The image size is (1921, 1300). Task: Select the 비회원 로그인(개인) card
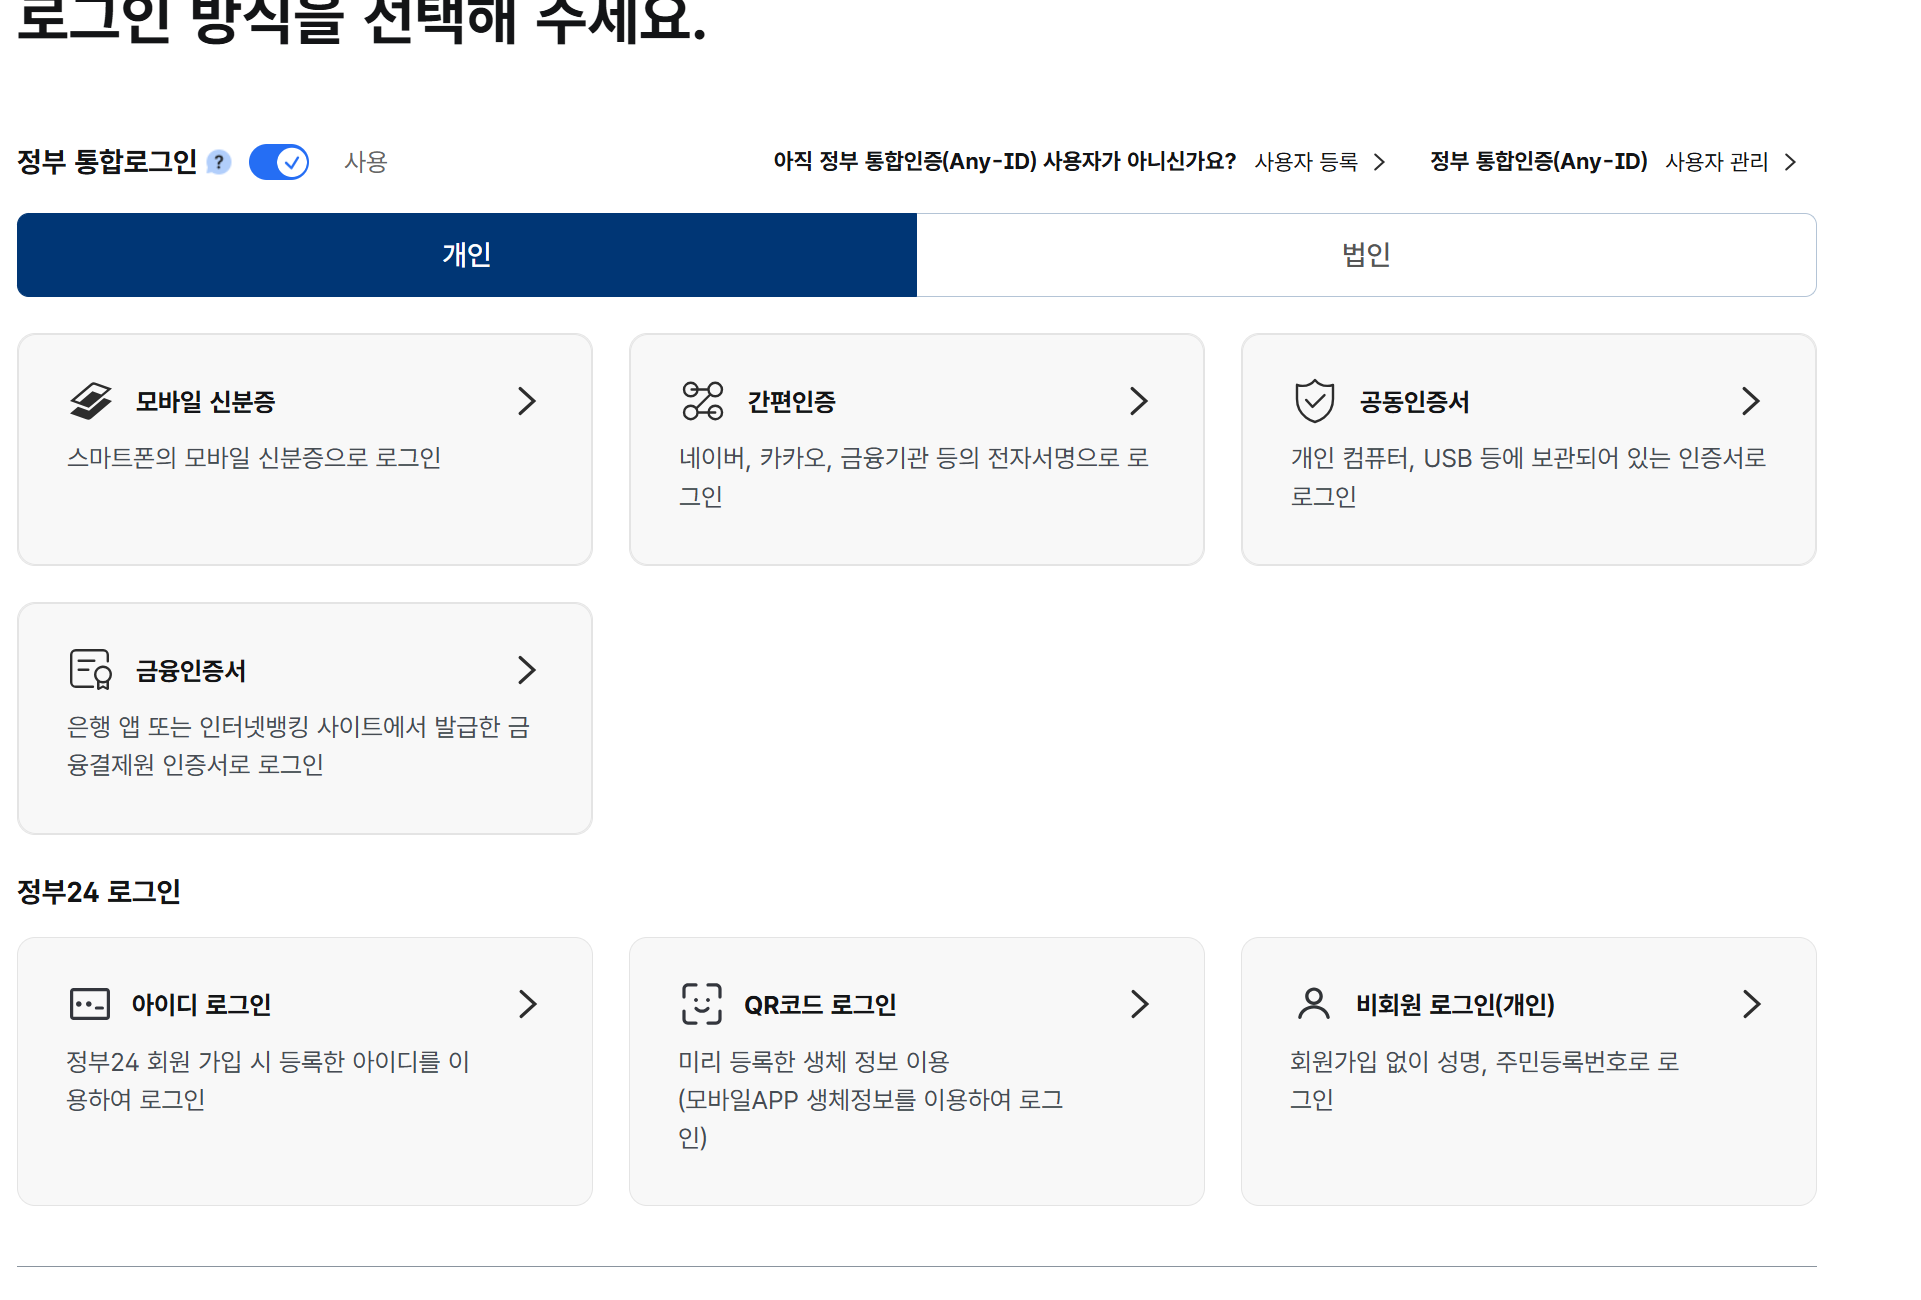1528,1070
